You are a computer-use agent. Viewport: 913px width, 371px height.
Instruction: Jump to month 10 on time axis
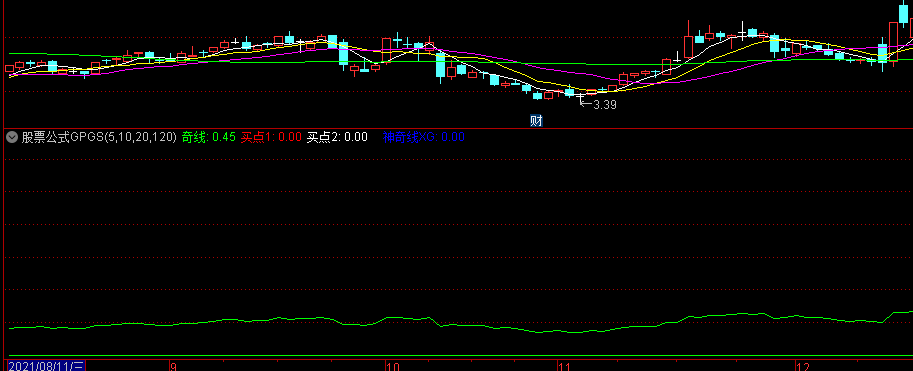pyautogui.click(x=394, y=367)
